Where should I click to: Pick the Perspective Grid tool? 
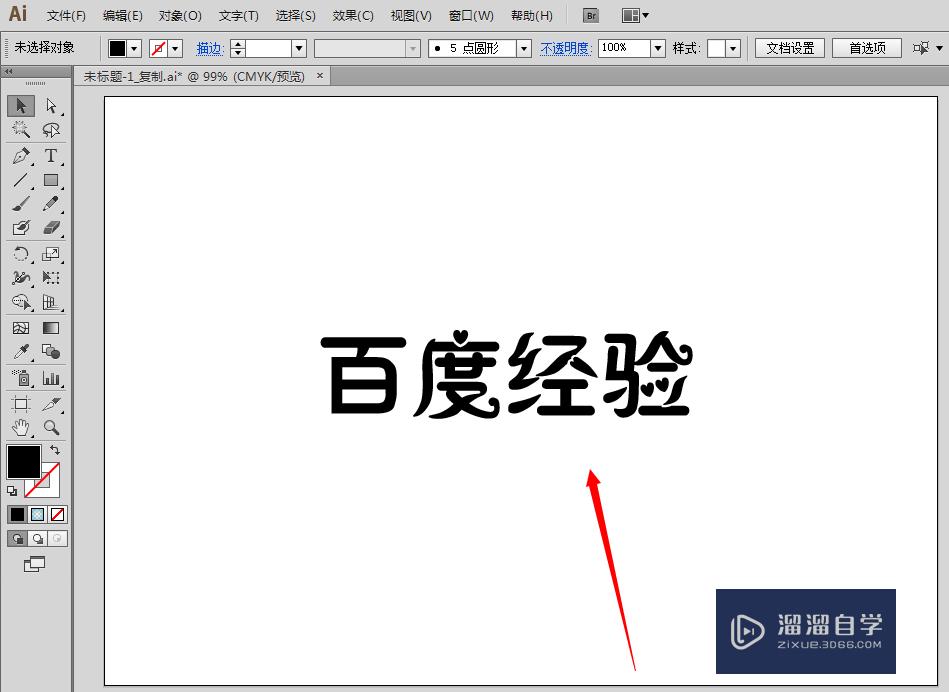[51, 302]
